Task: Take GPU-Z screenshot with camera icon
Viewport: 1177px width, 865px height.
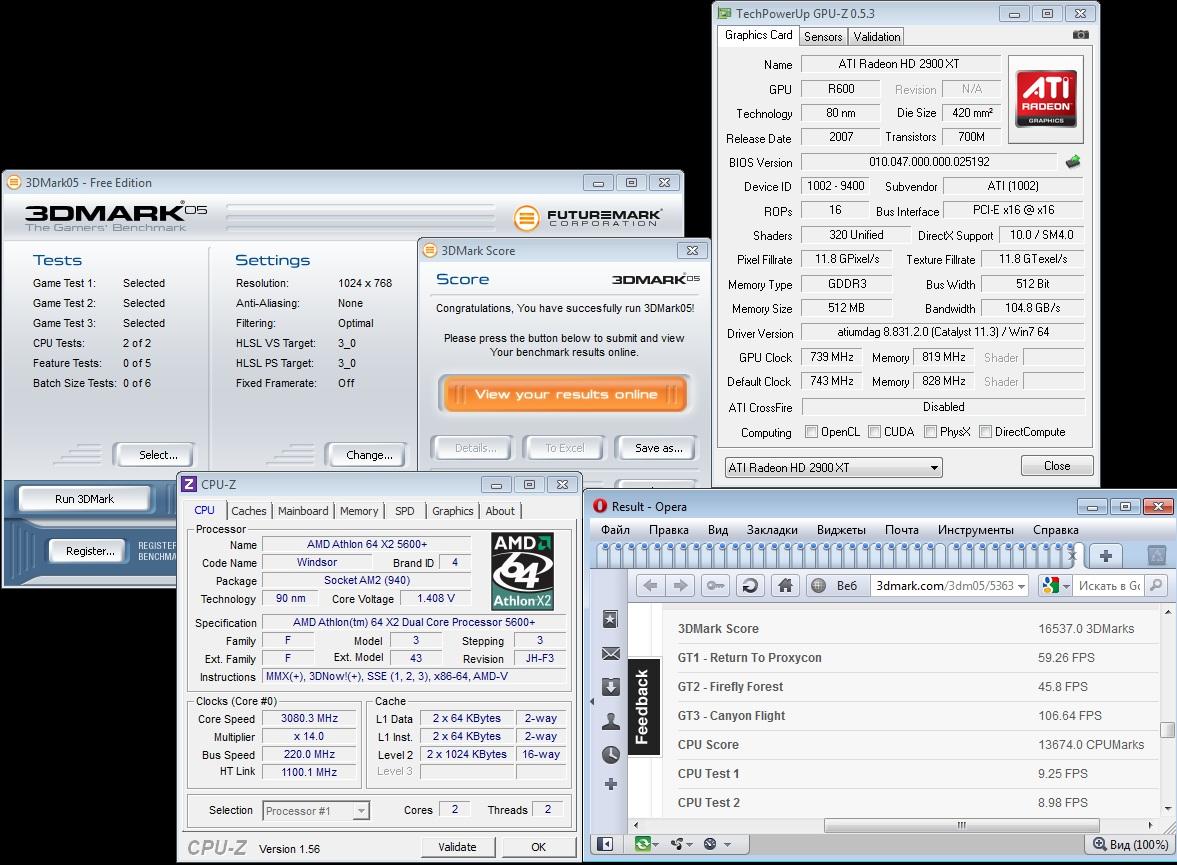Action: [1080, 35]
